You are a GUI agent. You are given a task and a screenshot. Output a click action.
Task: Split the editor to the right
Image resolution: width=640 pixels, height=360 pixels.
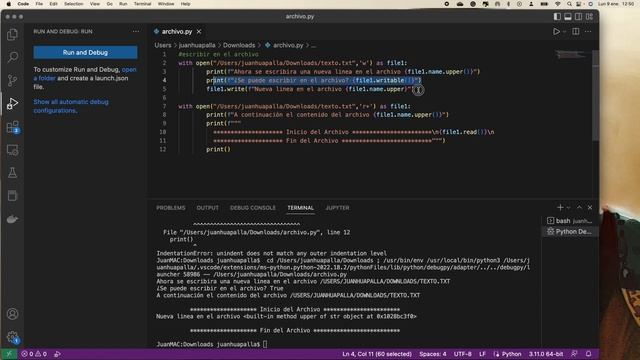pos(576,31)
